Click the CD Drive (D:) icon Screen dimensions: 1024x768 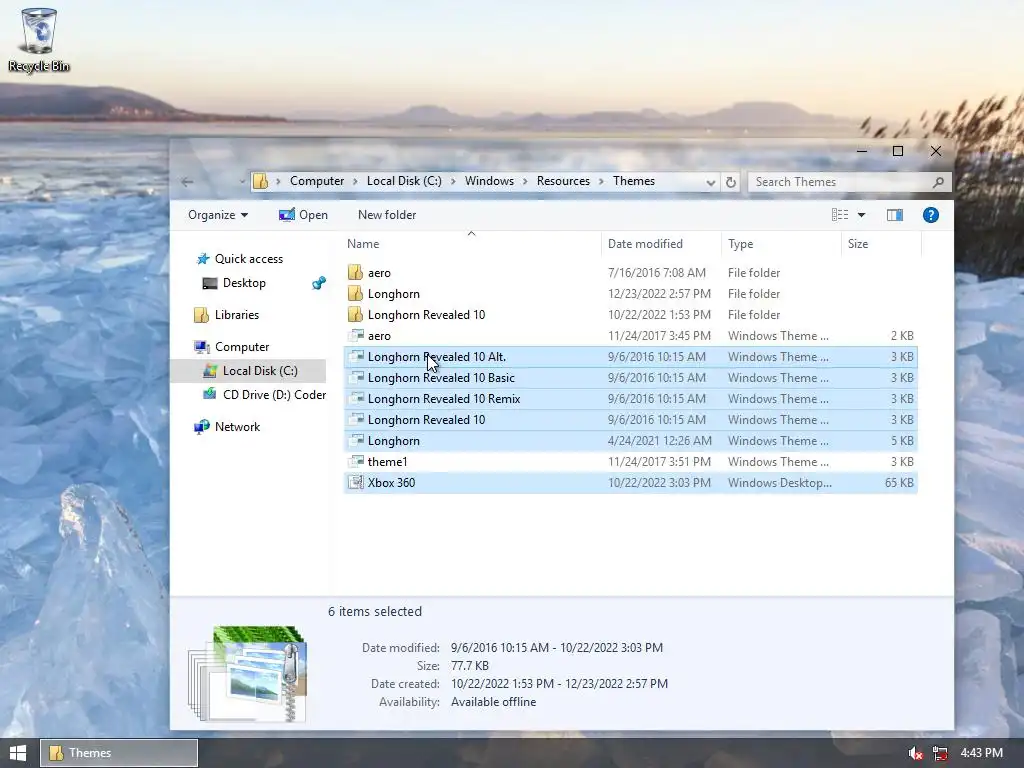(x=210, y=394)
